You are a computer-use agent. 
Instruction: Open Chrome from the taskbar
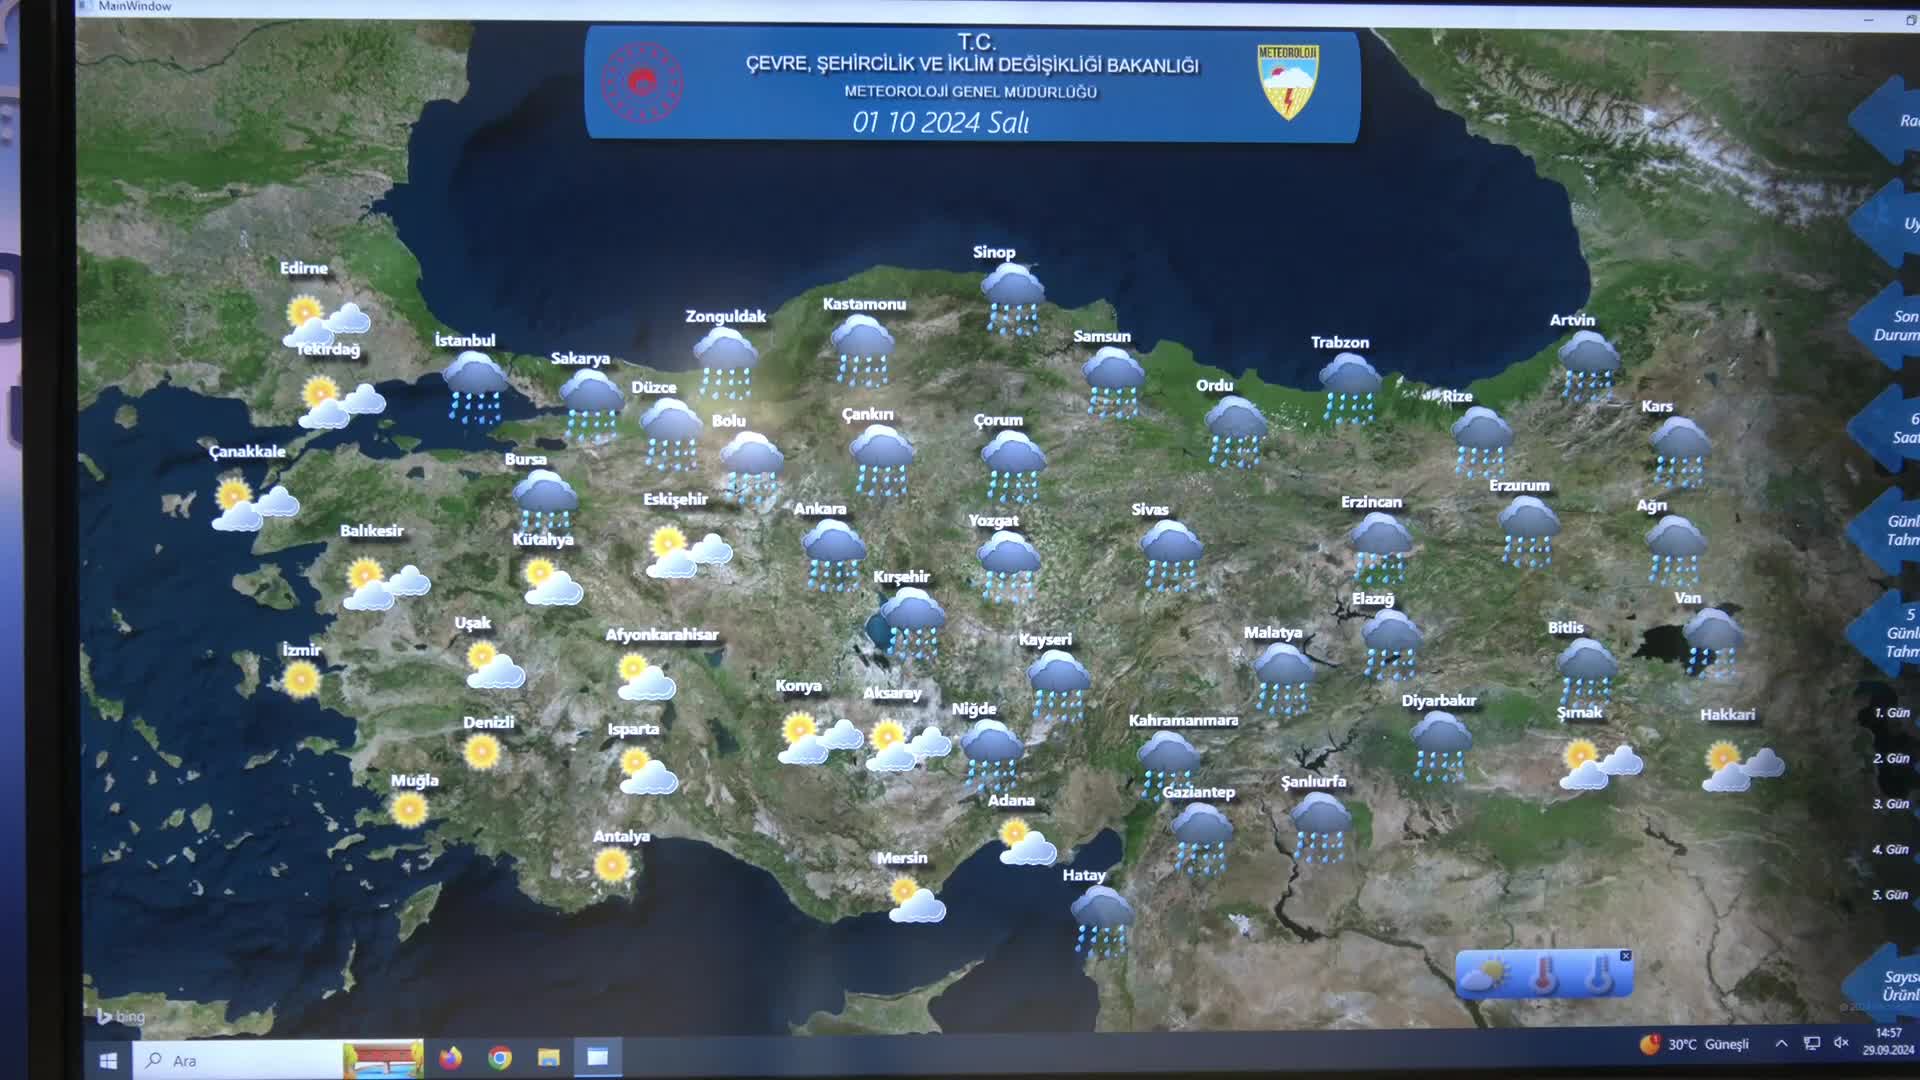point(500,1058)
